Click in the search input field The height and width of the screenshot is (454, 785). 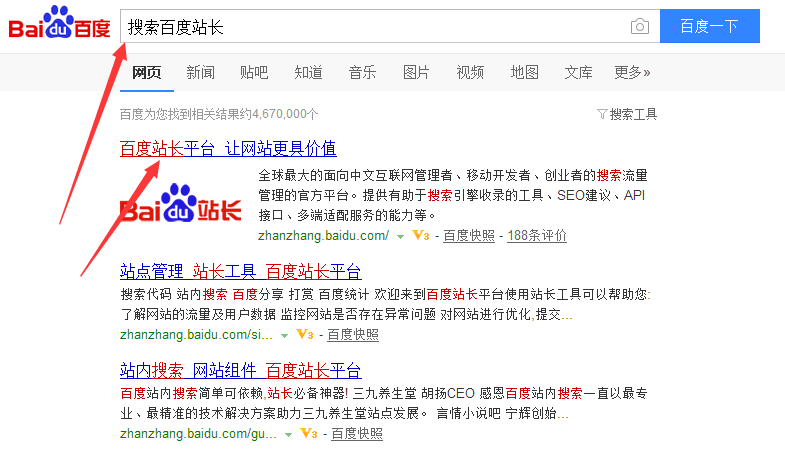coord(370,27)
